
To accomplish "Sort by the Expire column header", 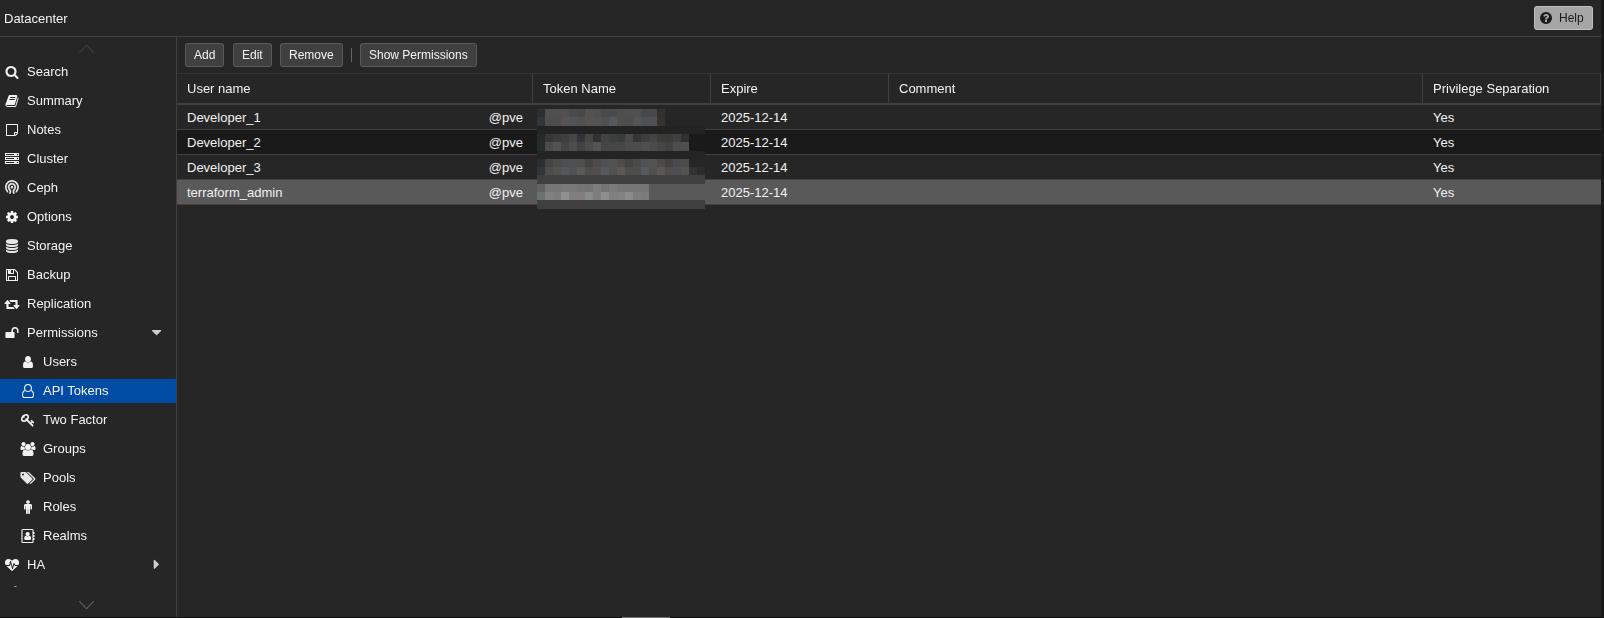I will click(x=739, y=89).
